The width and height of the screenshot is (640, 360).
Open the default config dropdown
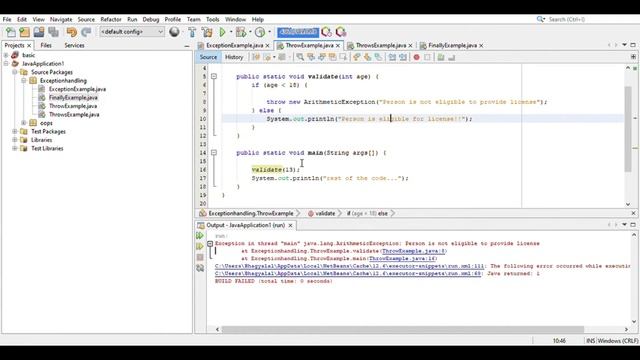[x=132, y=32]
